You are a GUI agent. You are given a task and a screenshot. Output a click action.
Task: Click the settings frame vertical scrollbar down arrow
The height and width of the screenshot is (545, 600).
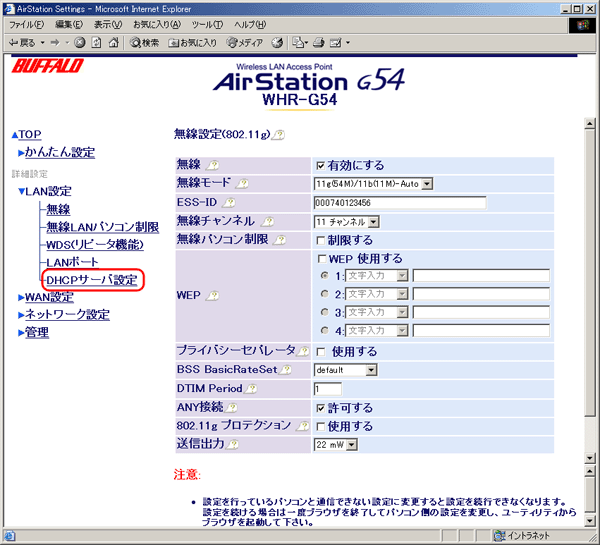point(590,458)
